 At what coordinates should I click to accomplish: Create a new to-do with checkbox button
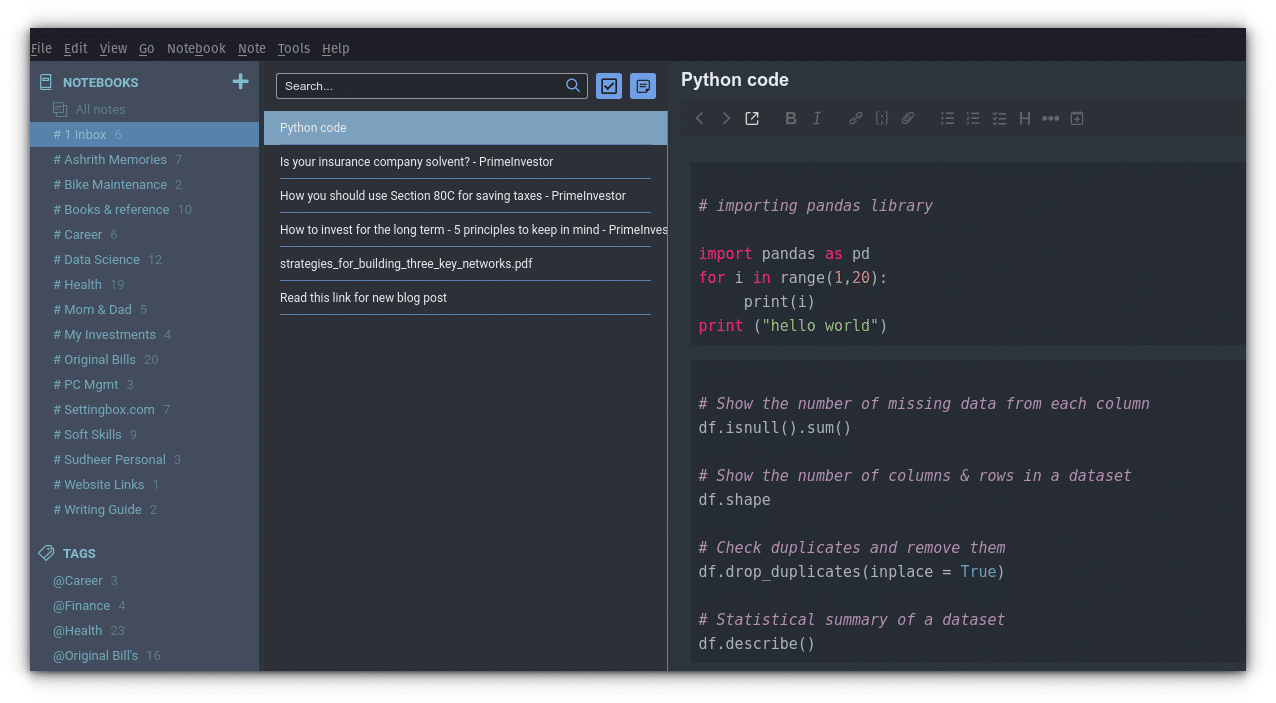(609, 86)
